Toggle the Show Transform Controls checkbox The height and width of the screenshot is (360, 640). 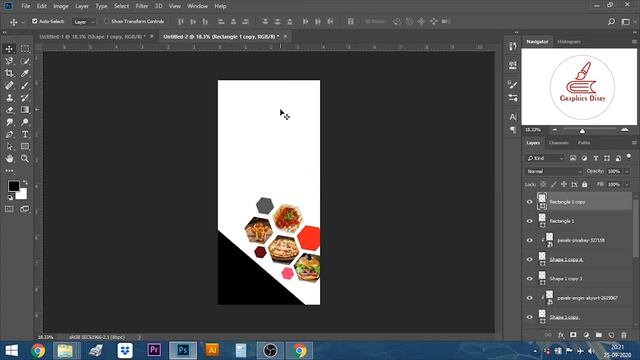[x=107, y=21]
